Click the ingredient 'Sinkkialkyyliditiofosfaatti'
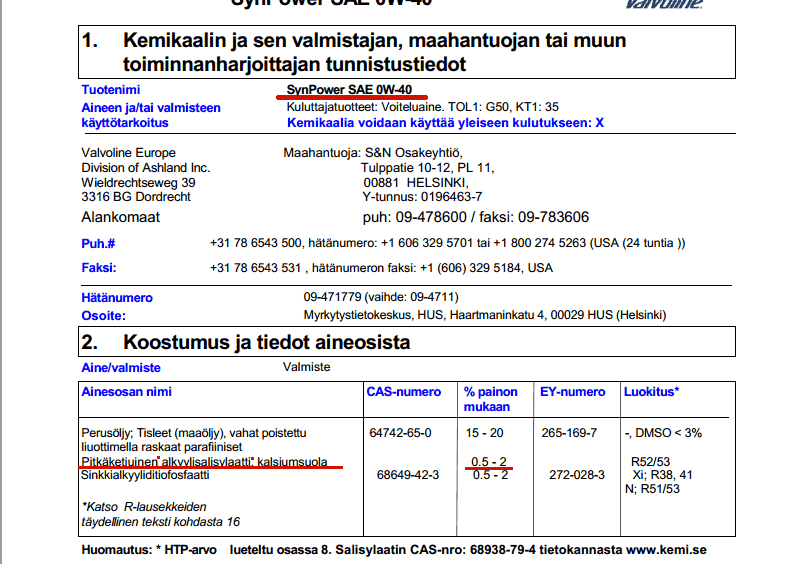 click(x=145, y=475)
